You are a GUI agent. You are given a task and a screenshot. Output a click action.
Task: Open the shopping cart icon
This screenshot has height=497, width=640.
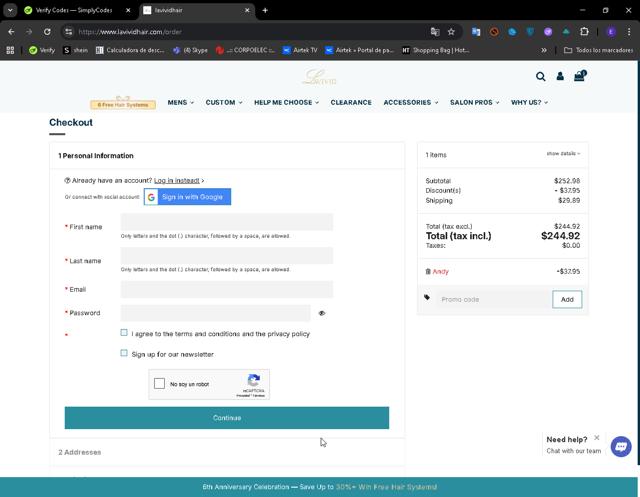(580, 76)
